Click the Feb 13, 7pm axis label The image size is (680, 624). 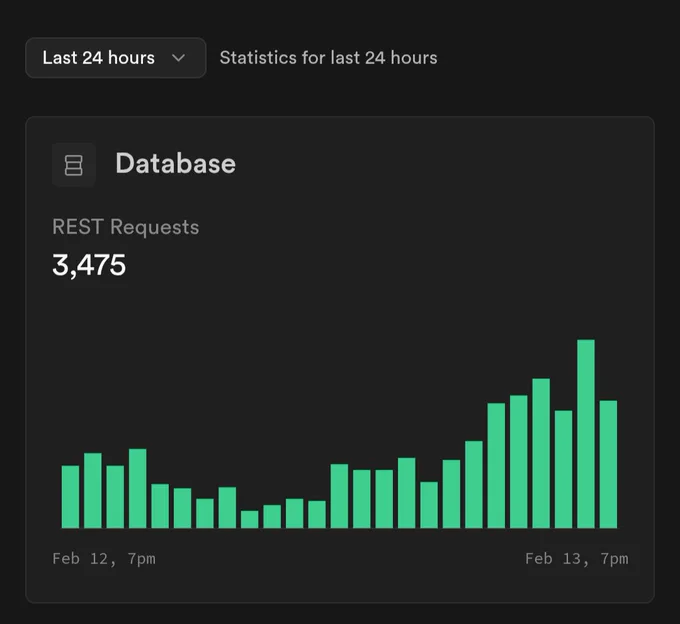click(x=577, y=559)
